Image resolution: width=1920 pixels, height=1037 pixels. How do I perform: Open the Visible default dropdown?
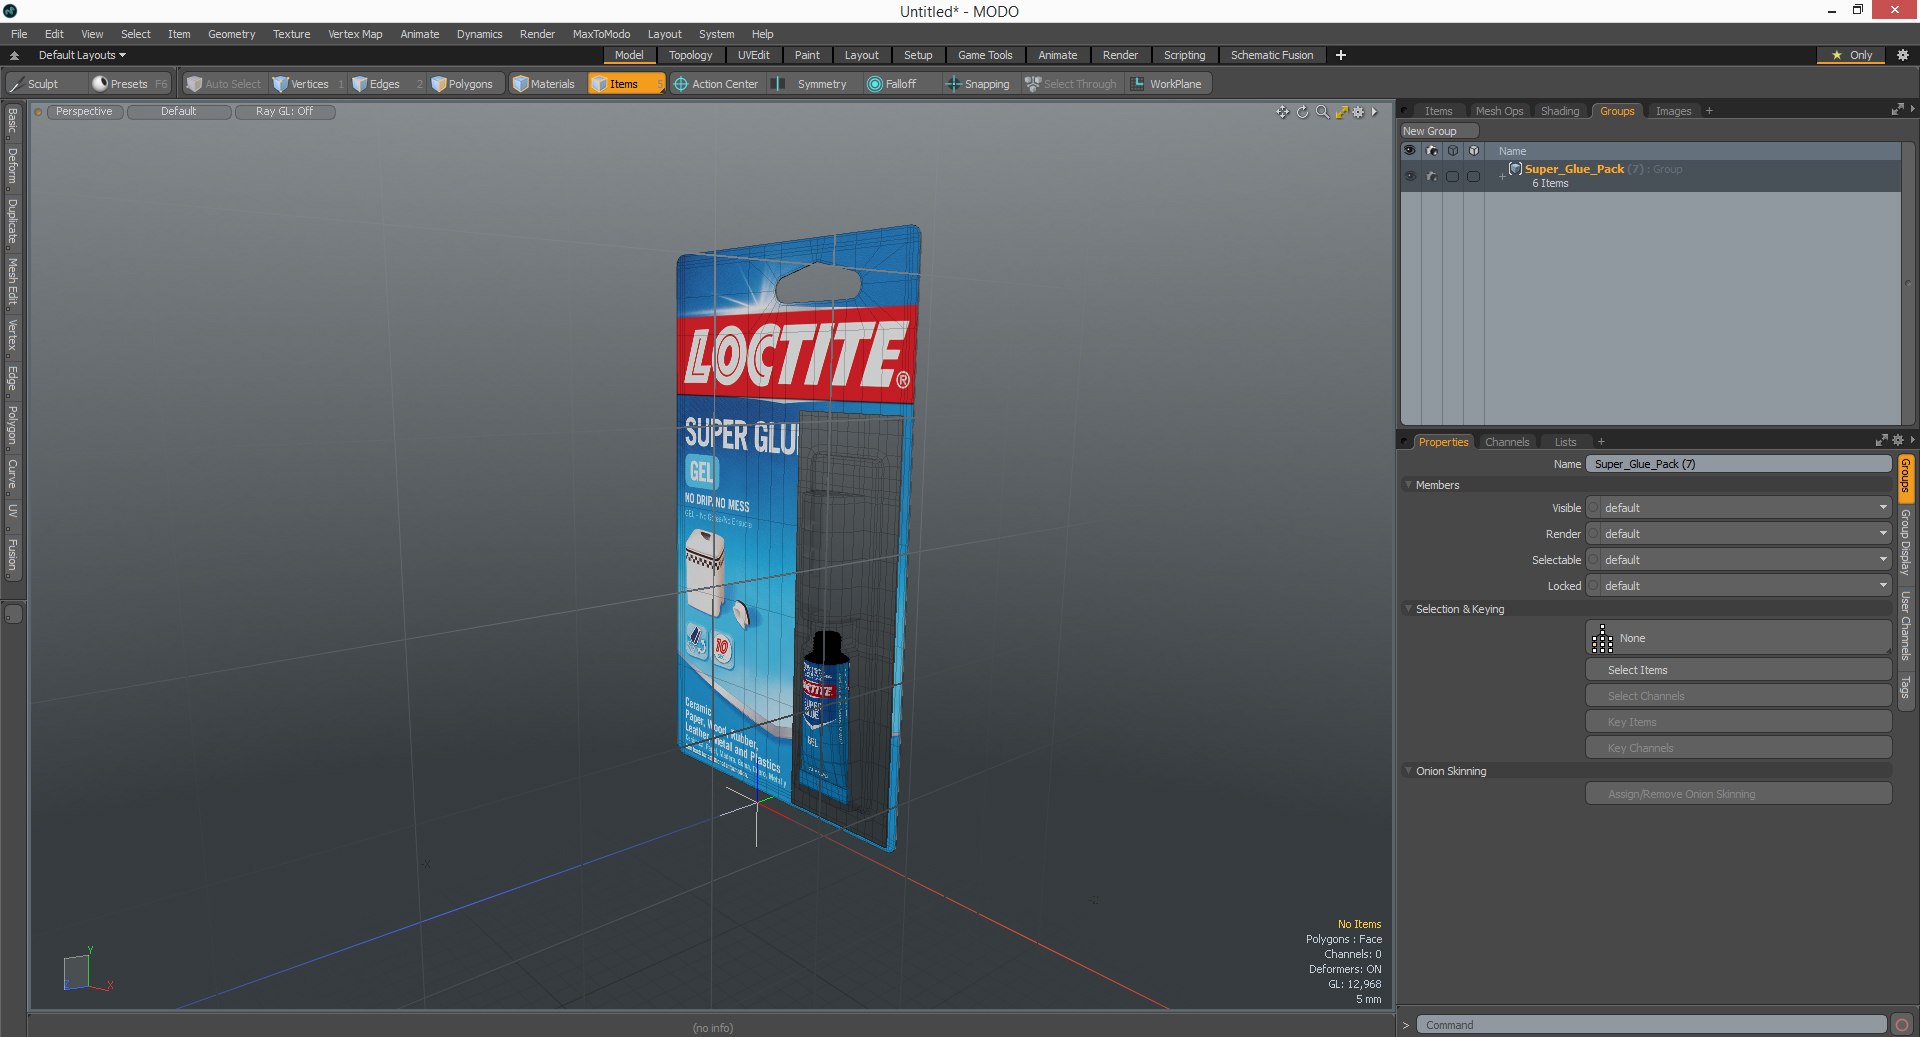(1745, 508)
